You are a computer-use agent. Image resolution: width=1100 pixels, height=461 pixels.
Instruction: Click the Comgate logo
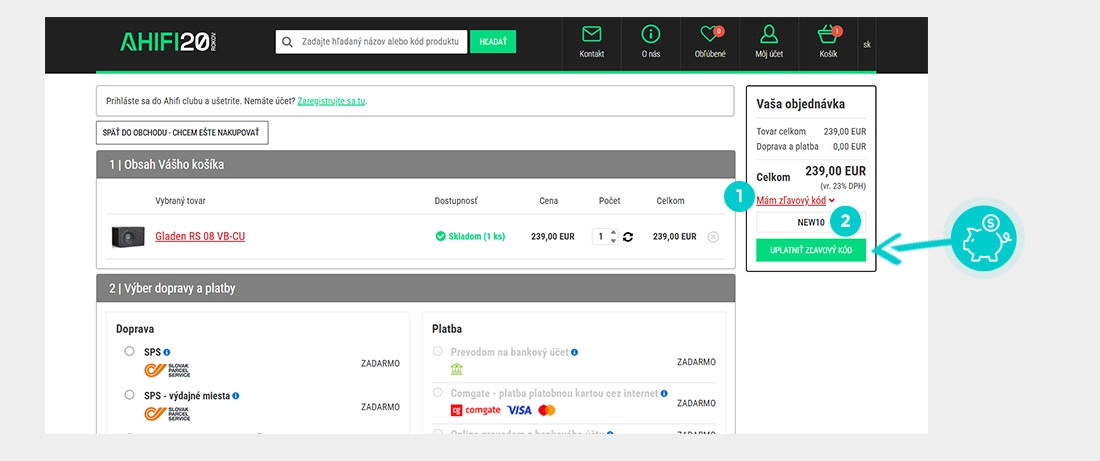pyautogui.click(x=475, y=410)
